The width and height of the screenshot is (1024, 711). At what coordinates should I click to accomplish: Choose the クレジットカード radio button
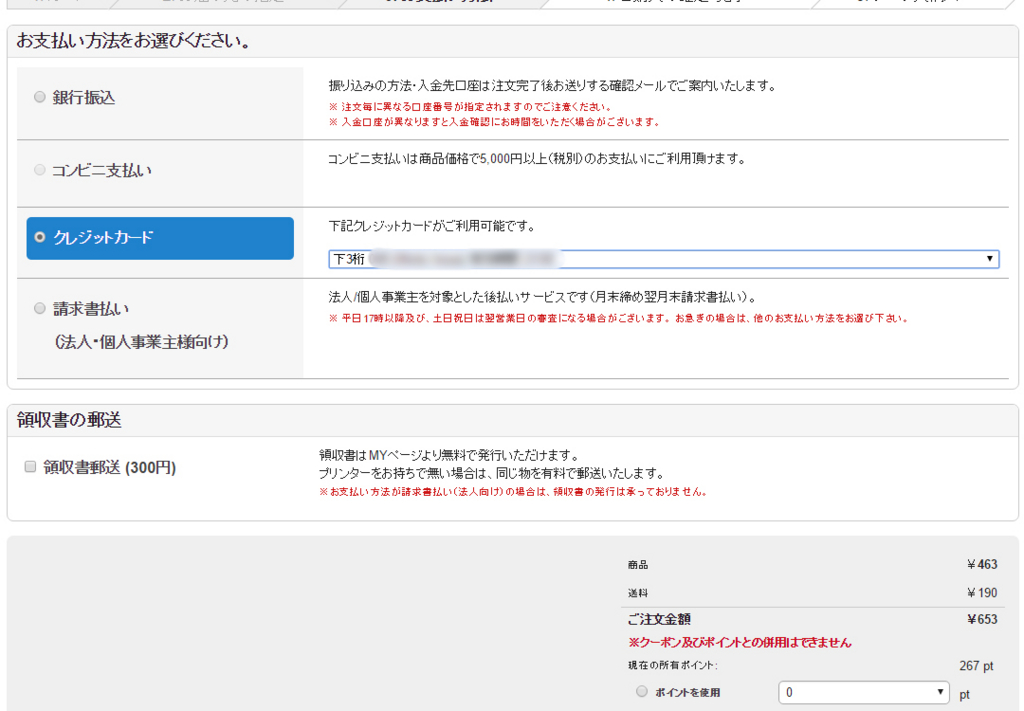pyautogui.click(x=40, y=237)
